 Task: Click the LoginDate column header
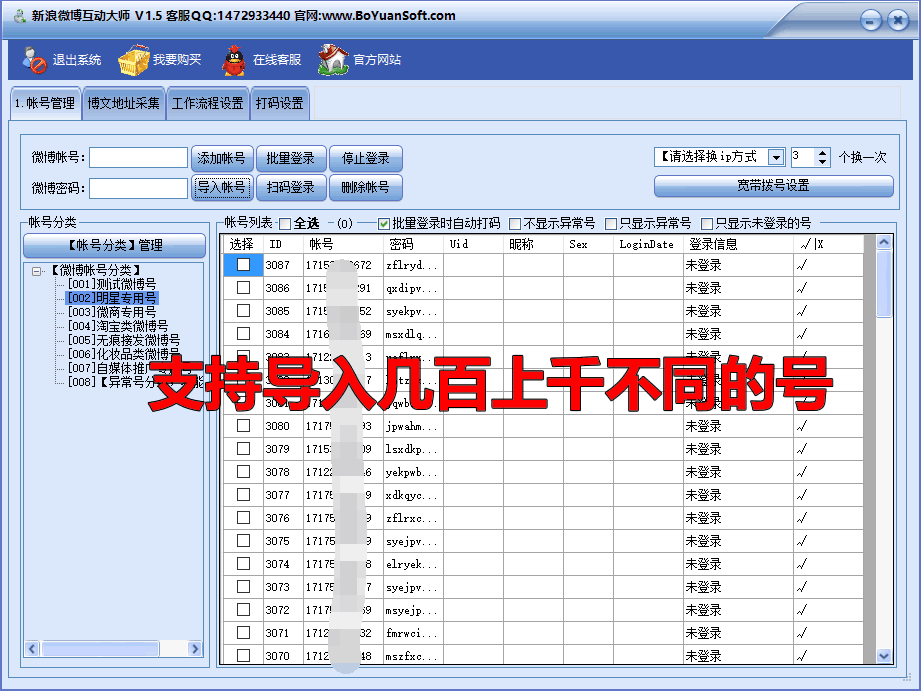point(648,244)
